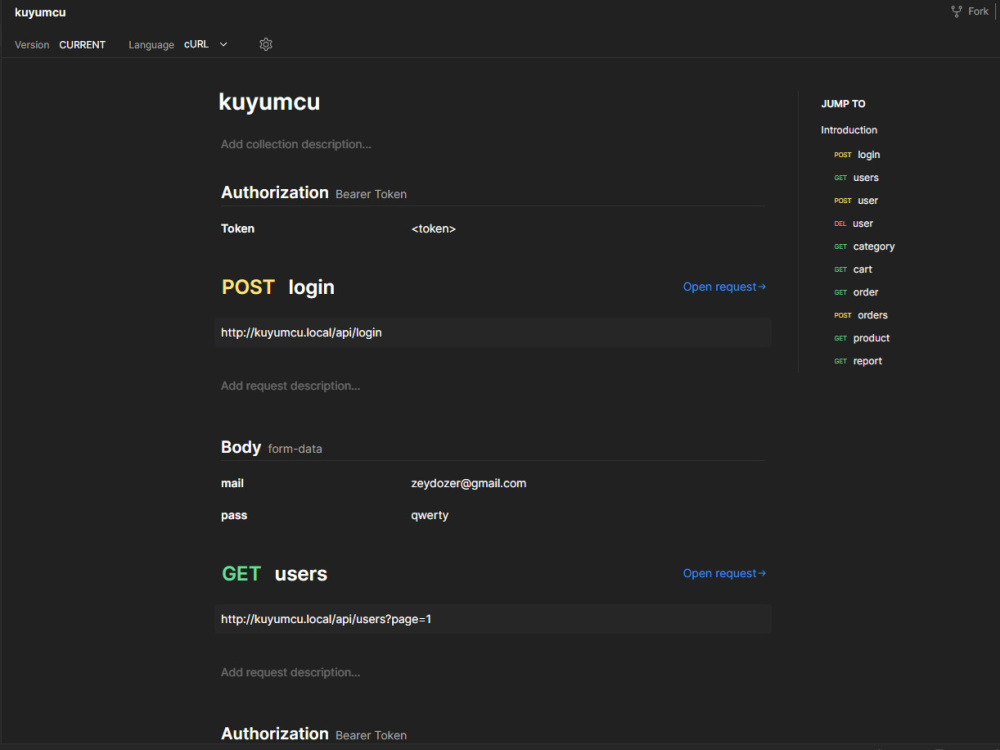Click the pass value qwerty
Screen dimensions: 1000x750
click(429, 515)
